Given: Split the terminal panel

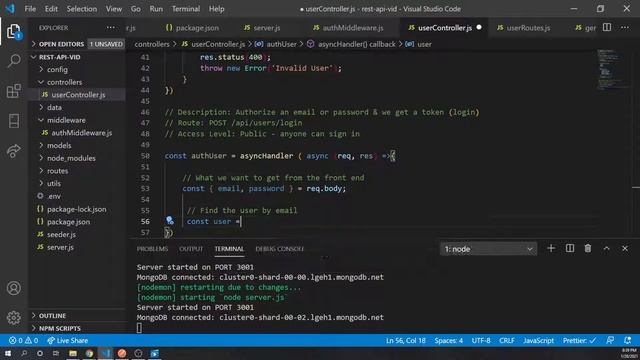Looking at the screenshot, I should [x=570, y=248].
